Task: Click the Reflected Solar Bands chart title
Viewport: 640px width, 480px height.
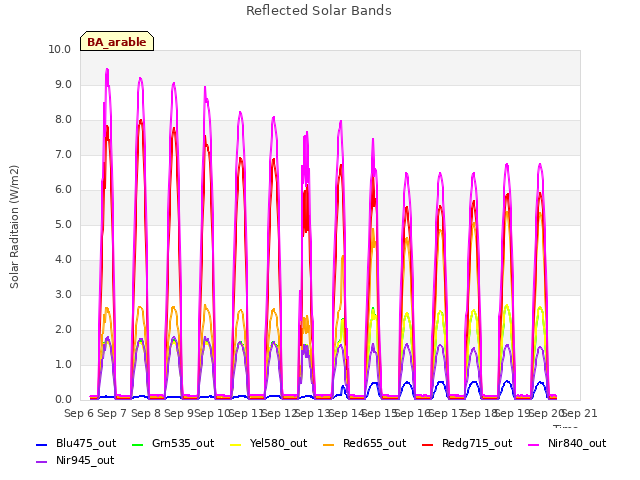Action: [318, 11]
